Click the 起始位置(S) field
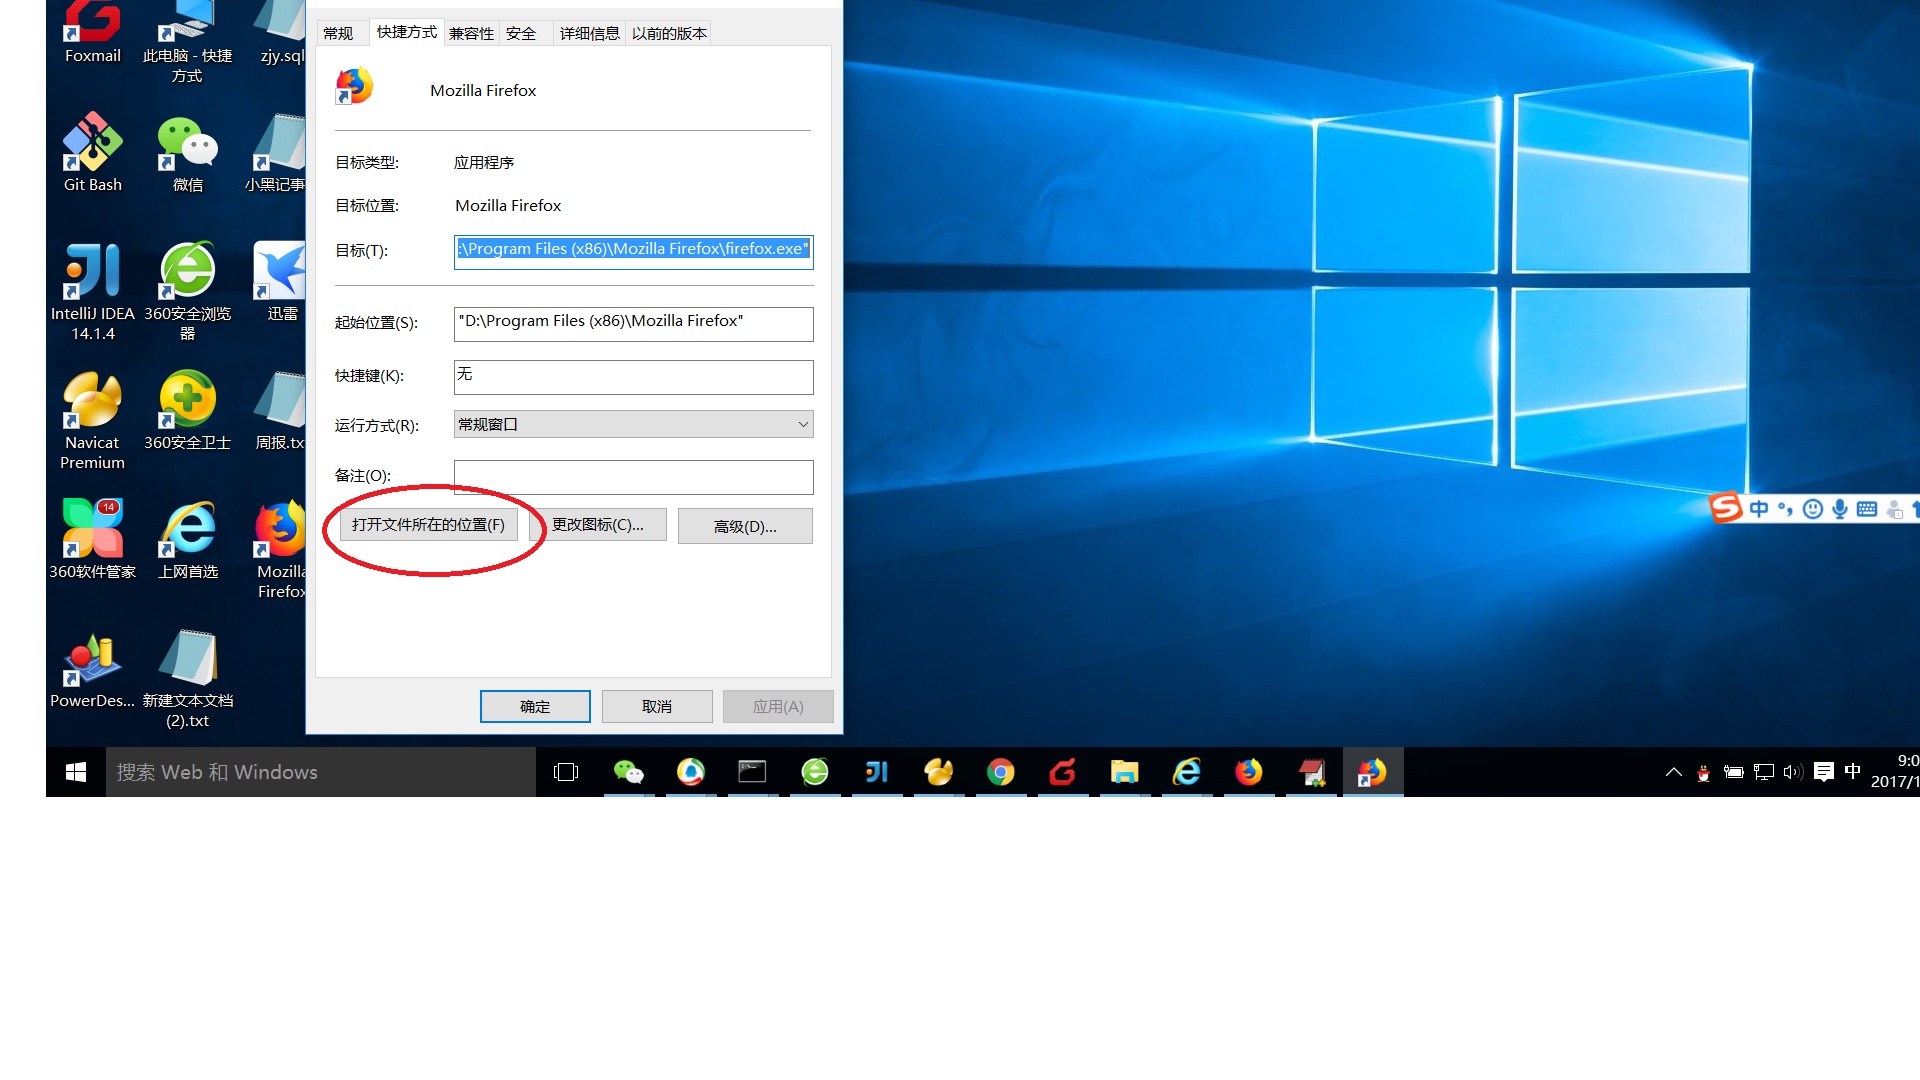1920x1080 pixels. click(634, 323)
